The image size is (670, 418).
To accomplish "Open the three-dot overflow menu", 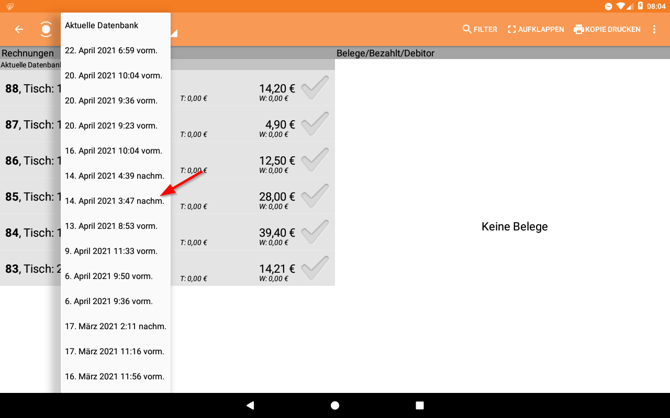I will 655,30.
